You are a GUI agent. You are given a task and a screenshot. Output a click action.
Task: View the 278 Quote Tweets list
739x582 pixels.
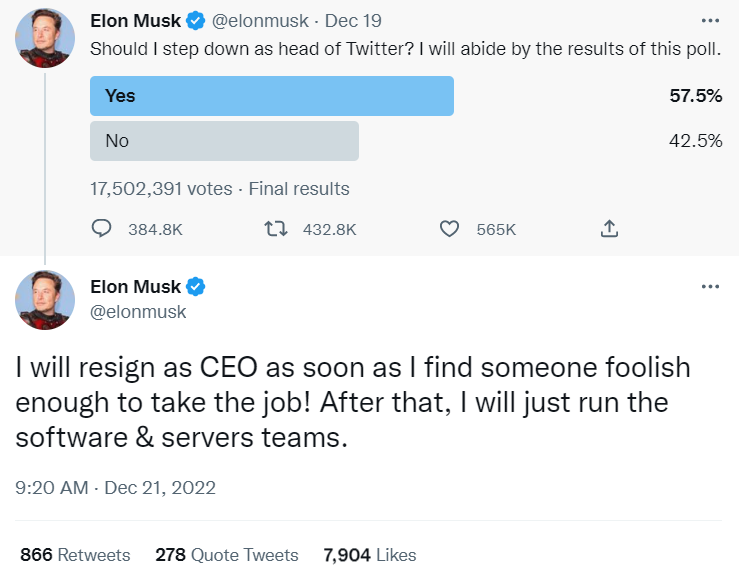(227, 555)
